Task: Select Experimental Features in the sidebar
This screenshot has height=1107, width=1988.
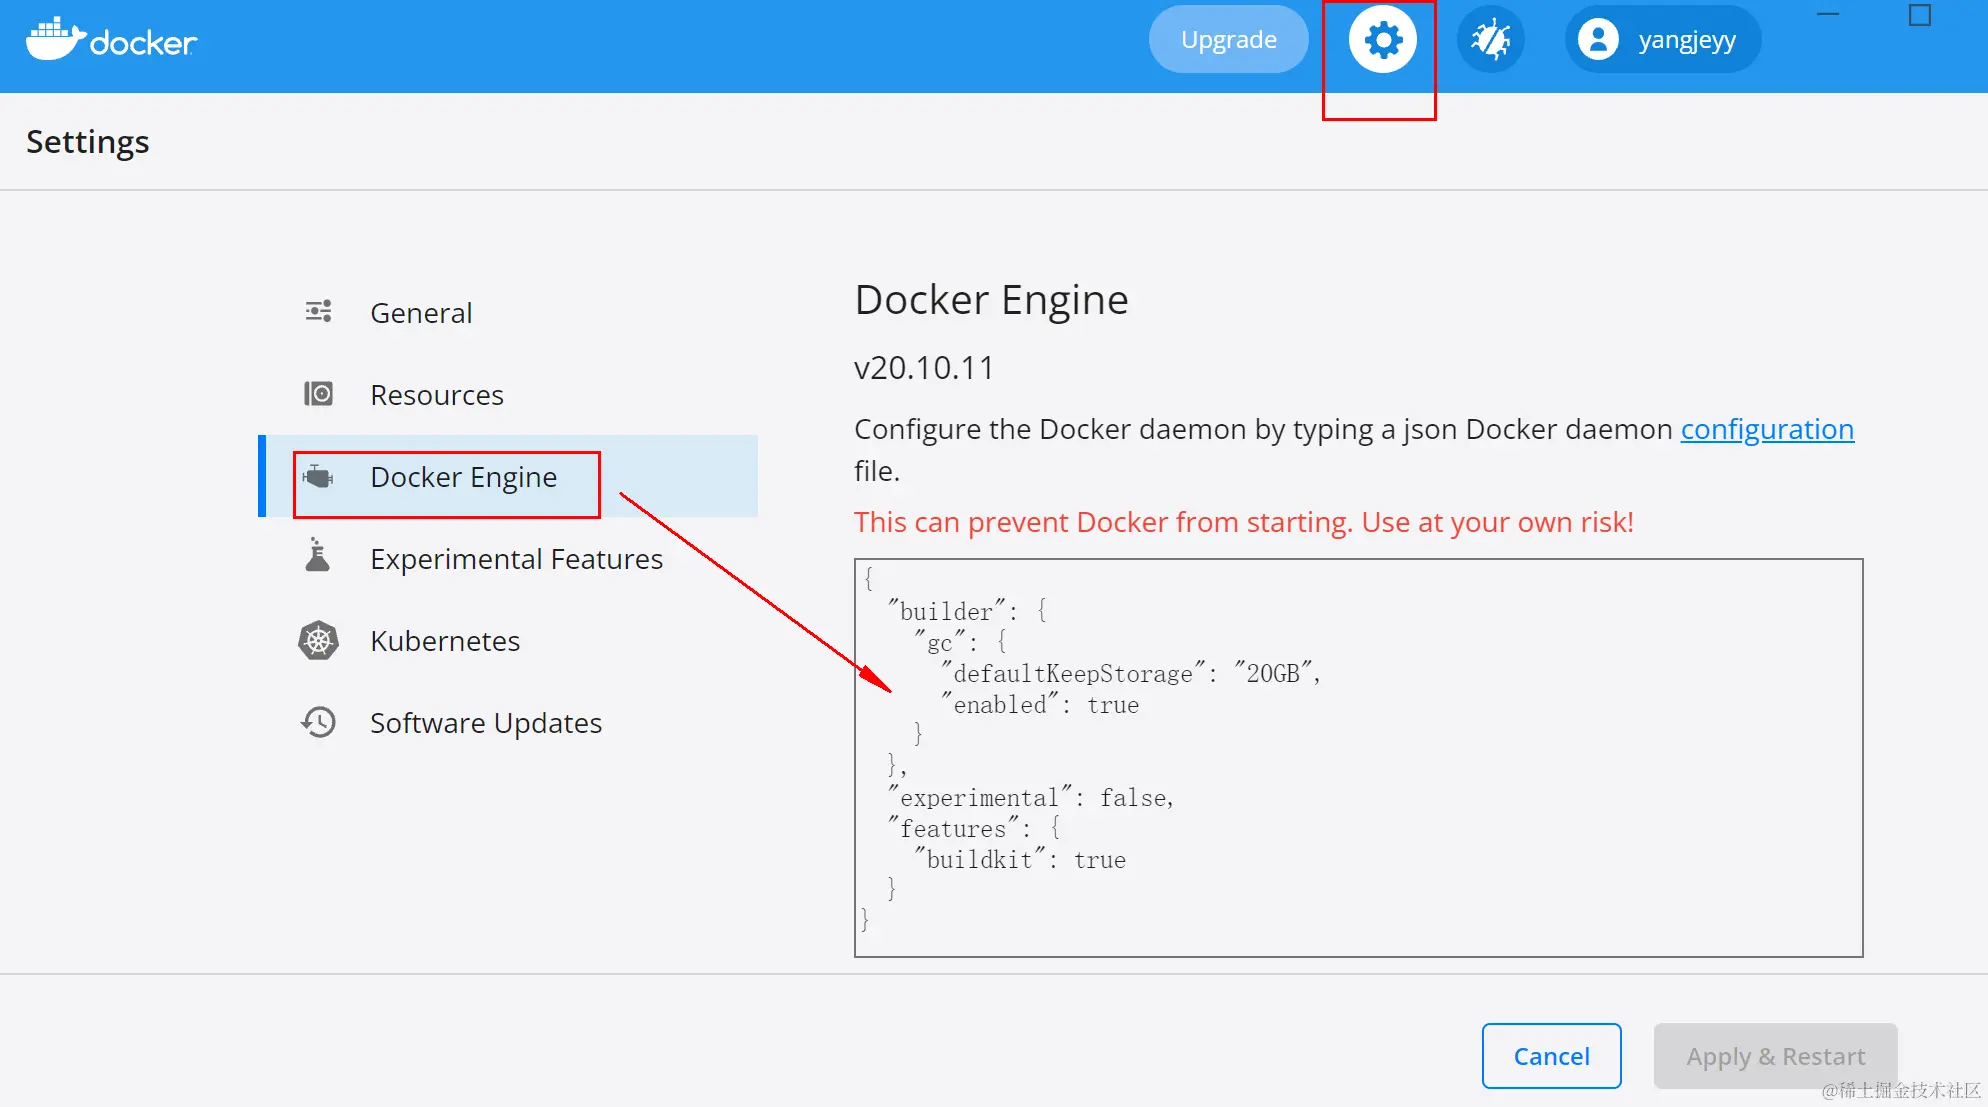Action: click(516, 559)
